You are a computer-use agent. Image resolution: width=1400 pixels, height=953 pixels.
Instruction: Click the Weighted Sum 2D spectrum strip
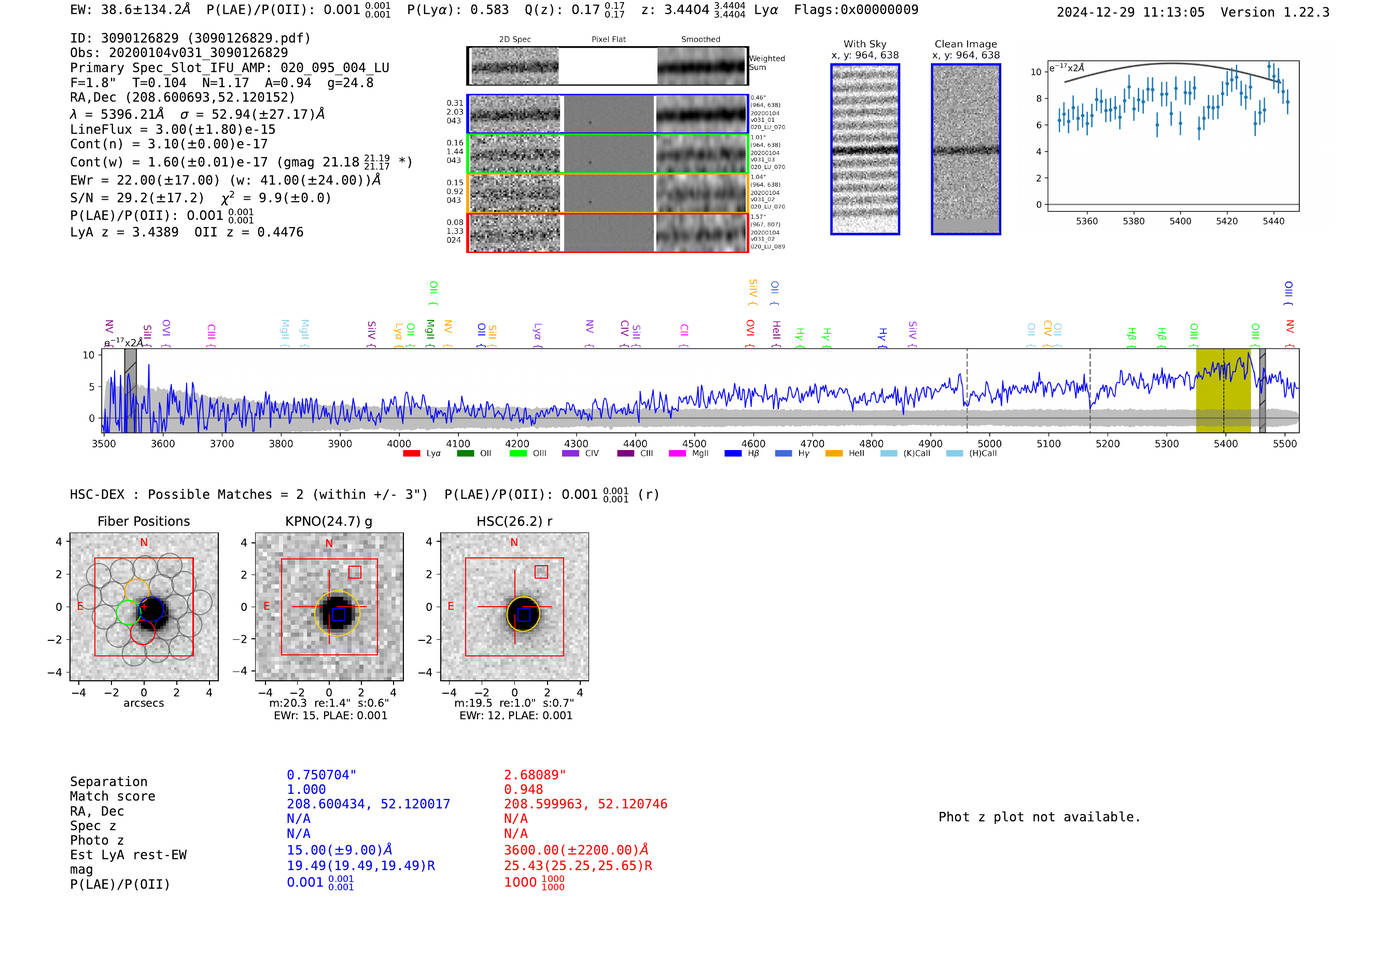pos(608,66)
